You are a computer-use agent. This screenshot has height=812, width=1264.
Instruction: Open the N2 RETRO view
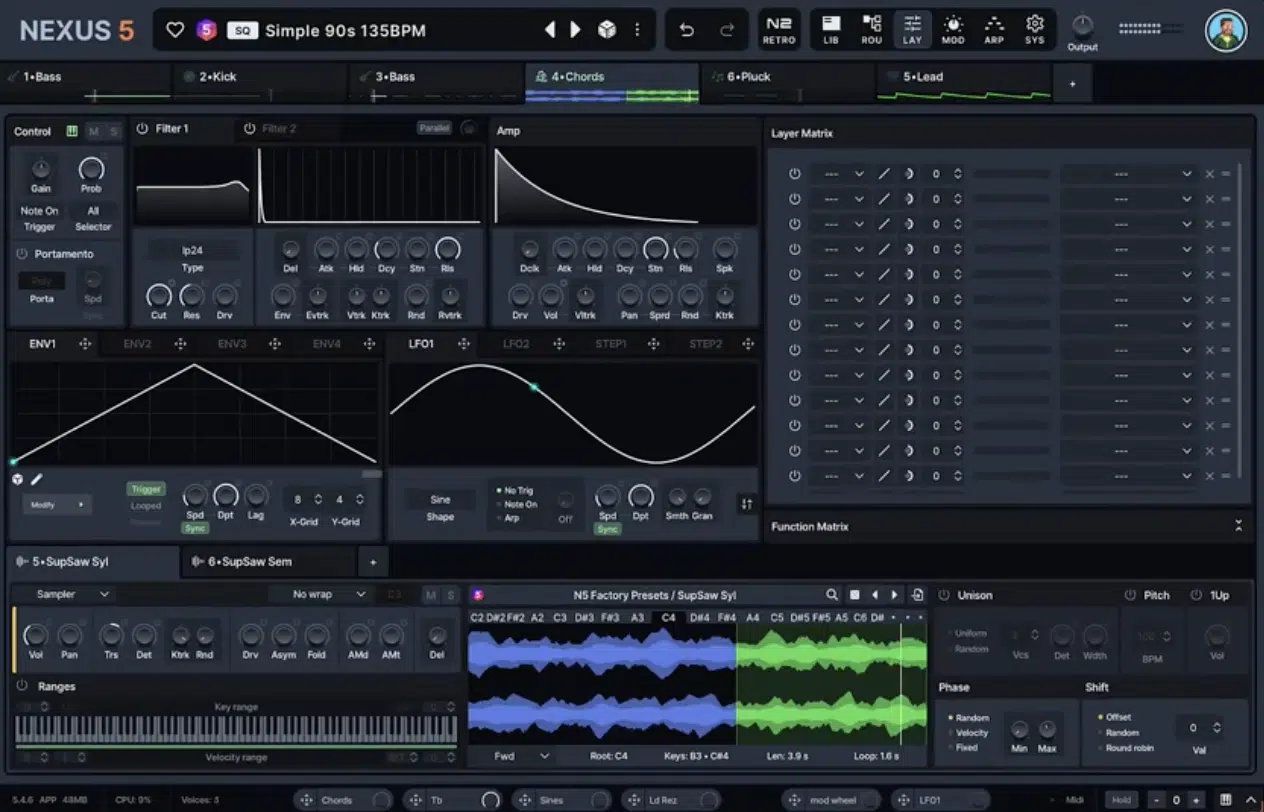(x=779, y=30)
